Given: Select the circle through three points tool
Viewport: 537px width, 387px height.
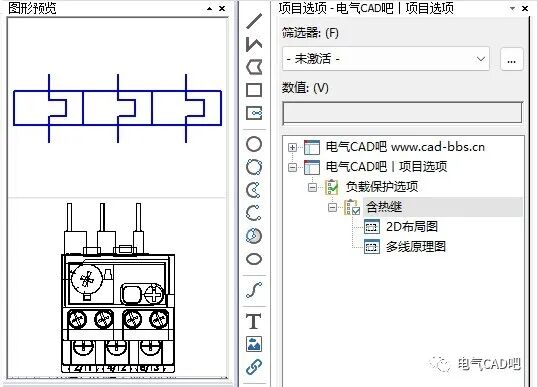Looking at the screenshot, I should [254, 167].
